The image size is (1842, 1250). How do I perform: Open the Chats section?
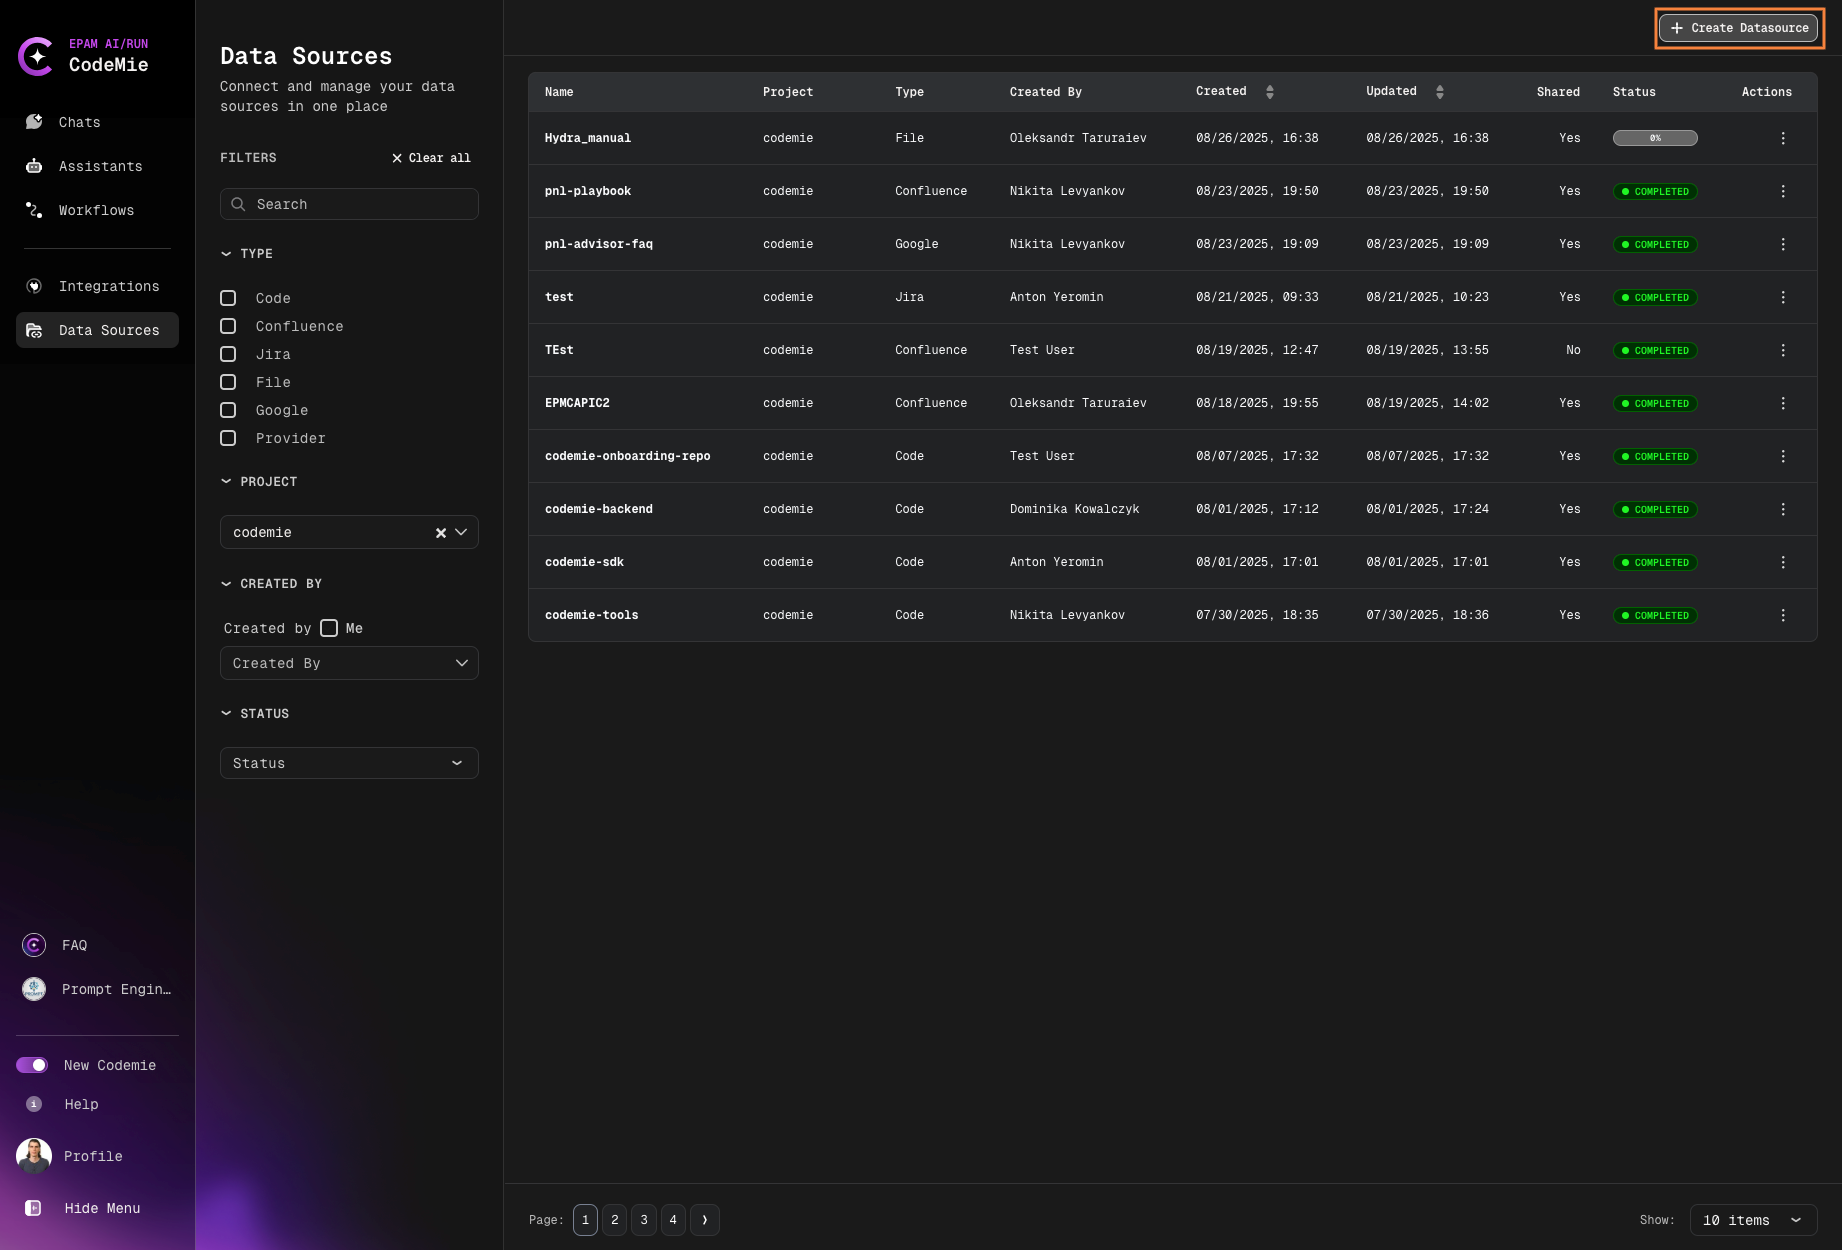[x=78, y=122]
